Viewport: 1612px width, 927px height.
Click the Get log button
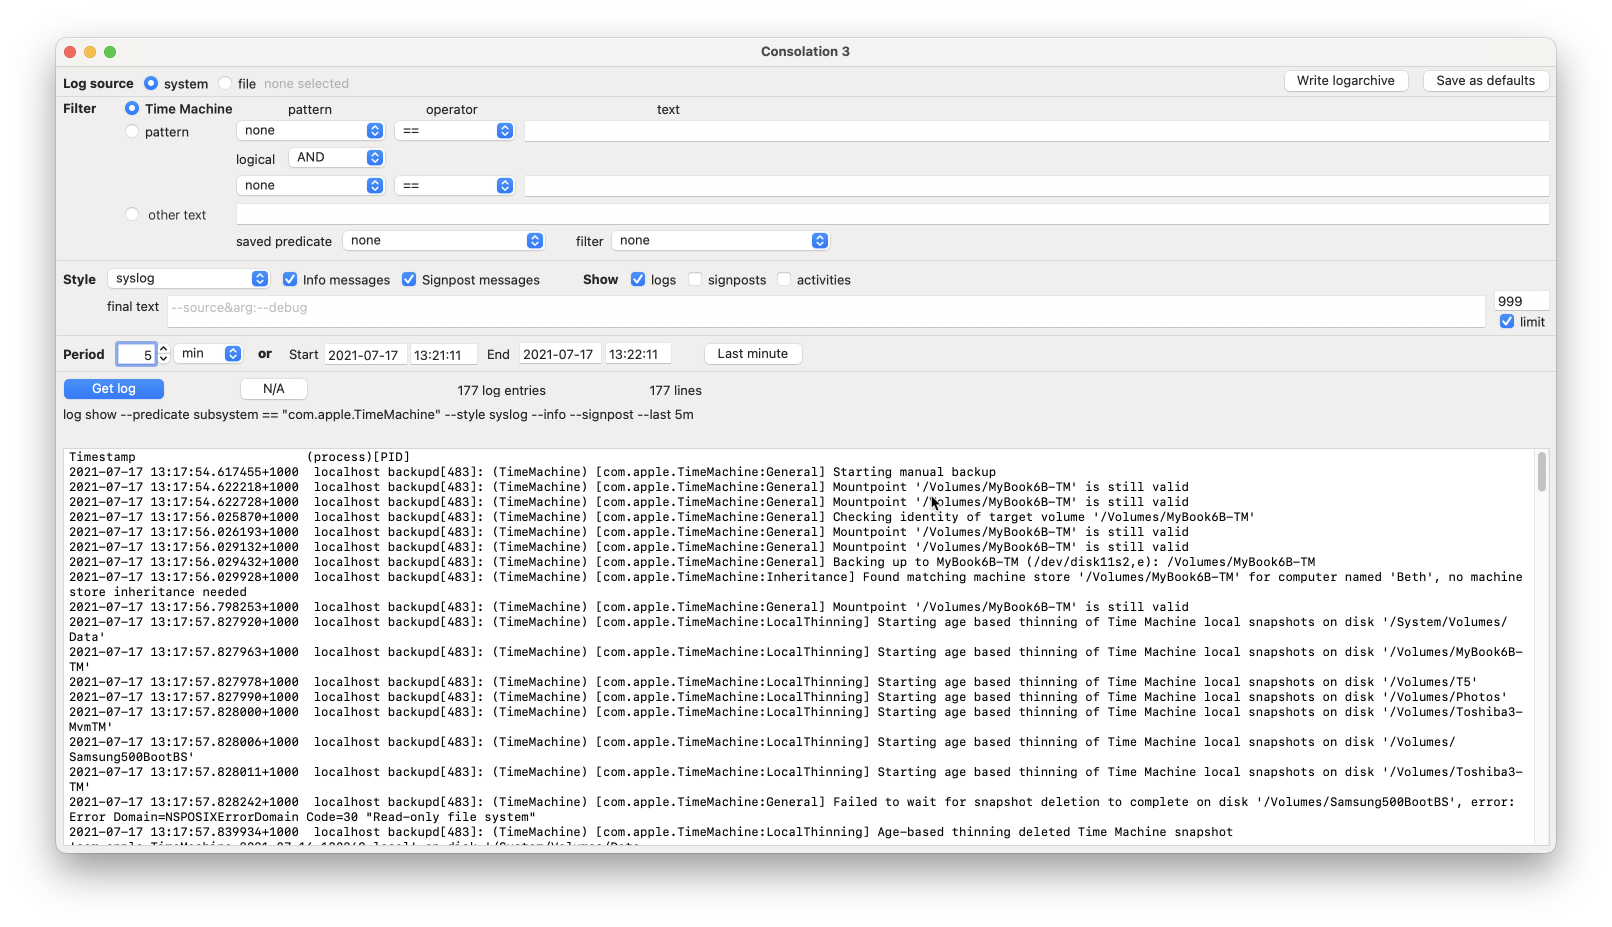pos(114,389)
